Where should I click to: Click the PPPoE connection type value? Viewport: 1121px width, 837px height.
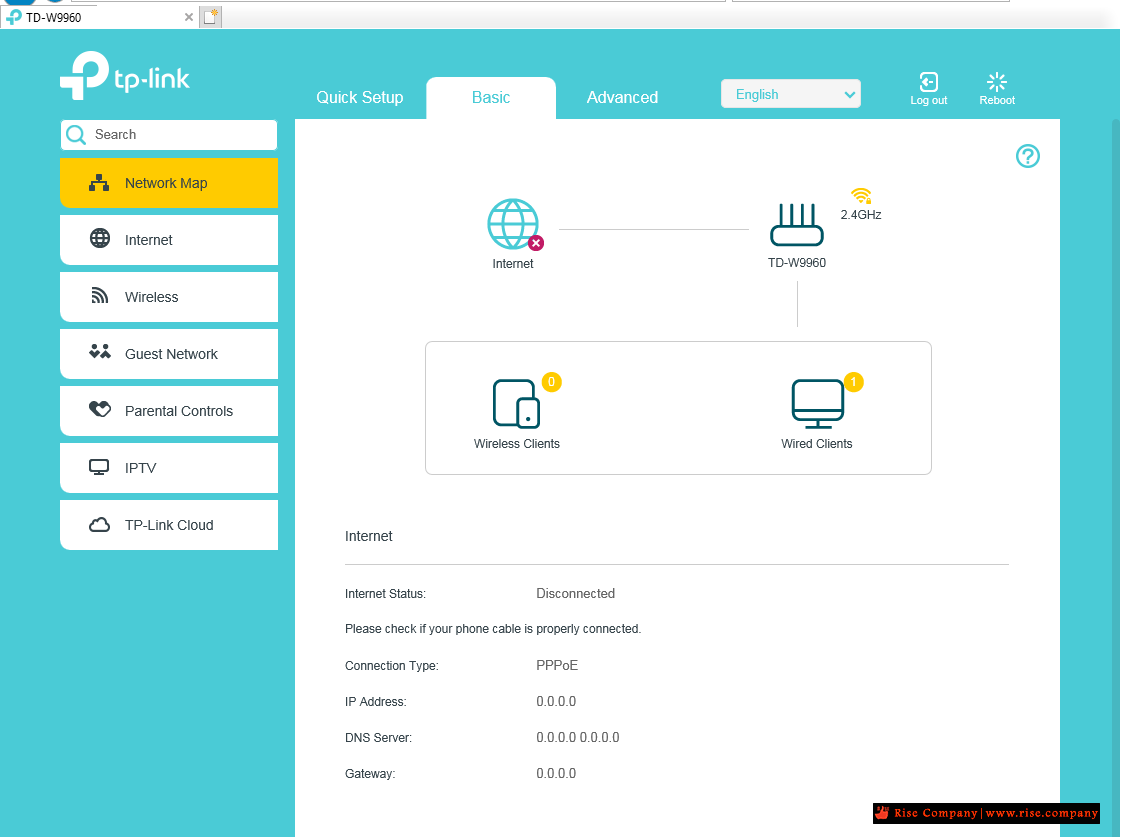coord(557,665)
